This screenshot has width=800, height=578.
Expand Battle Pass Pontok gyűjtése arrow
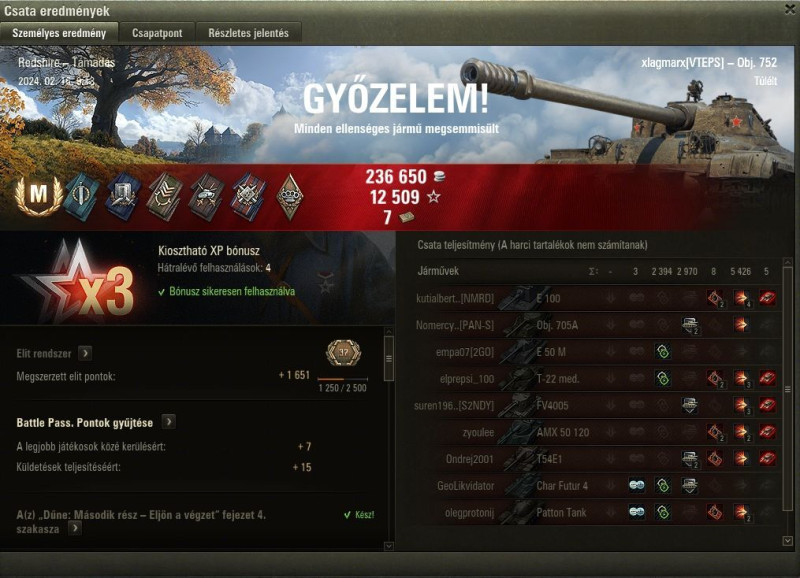point(168,422)
